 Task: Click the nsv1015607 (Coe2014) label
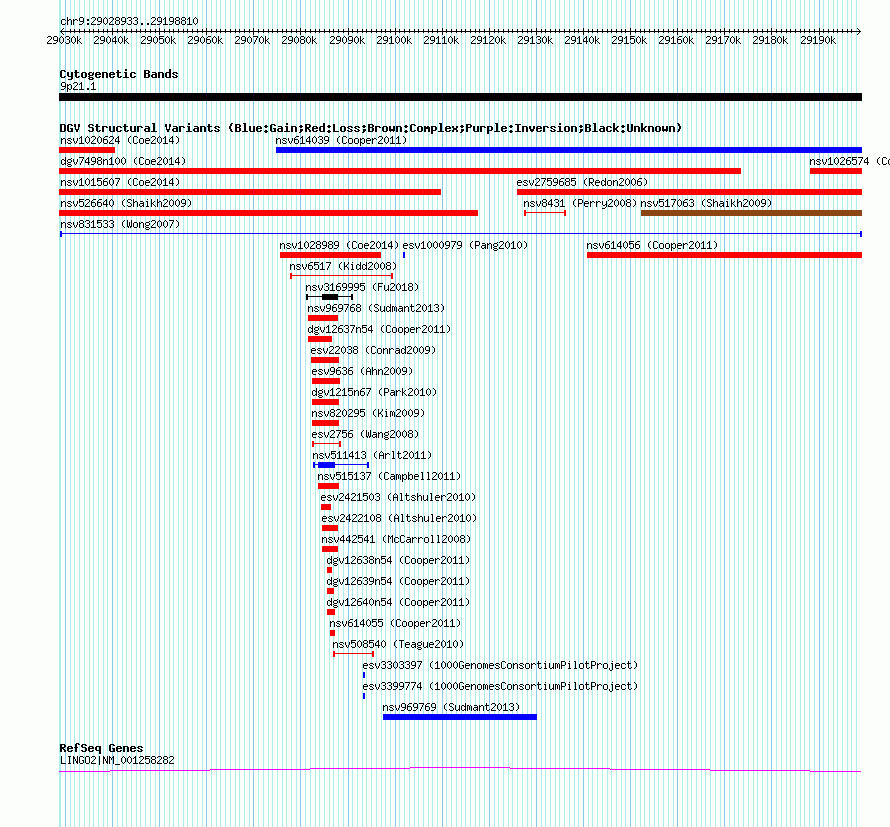point(120,182)
